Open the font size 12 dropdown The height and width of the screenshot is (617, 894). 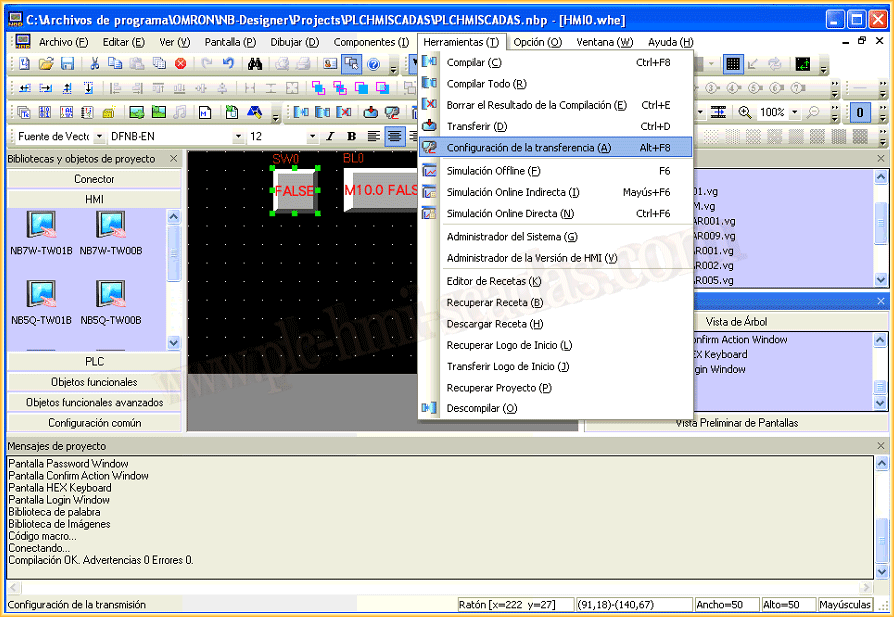tap(312, 136)
